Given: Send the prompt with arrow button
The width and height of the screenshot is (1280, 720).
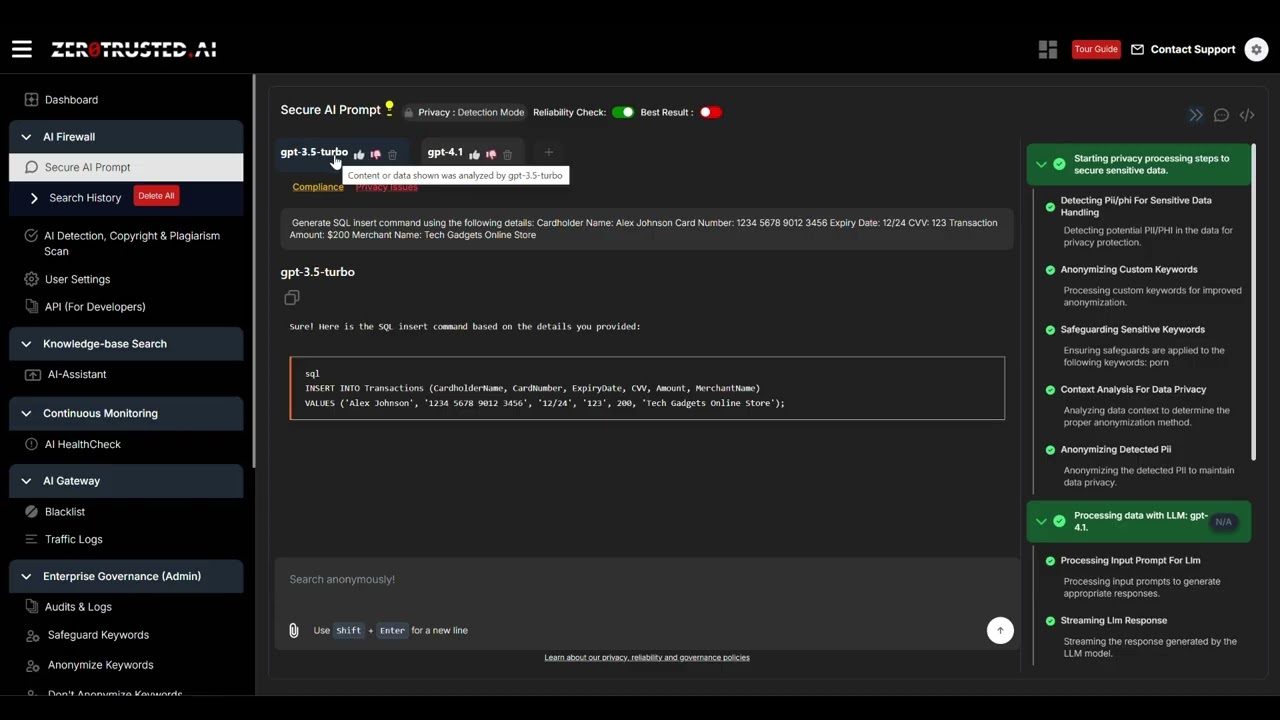Looking at the screenshot, I should click(x=1000, y=630).
